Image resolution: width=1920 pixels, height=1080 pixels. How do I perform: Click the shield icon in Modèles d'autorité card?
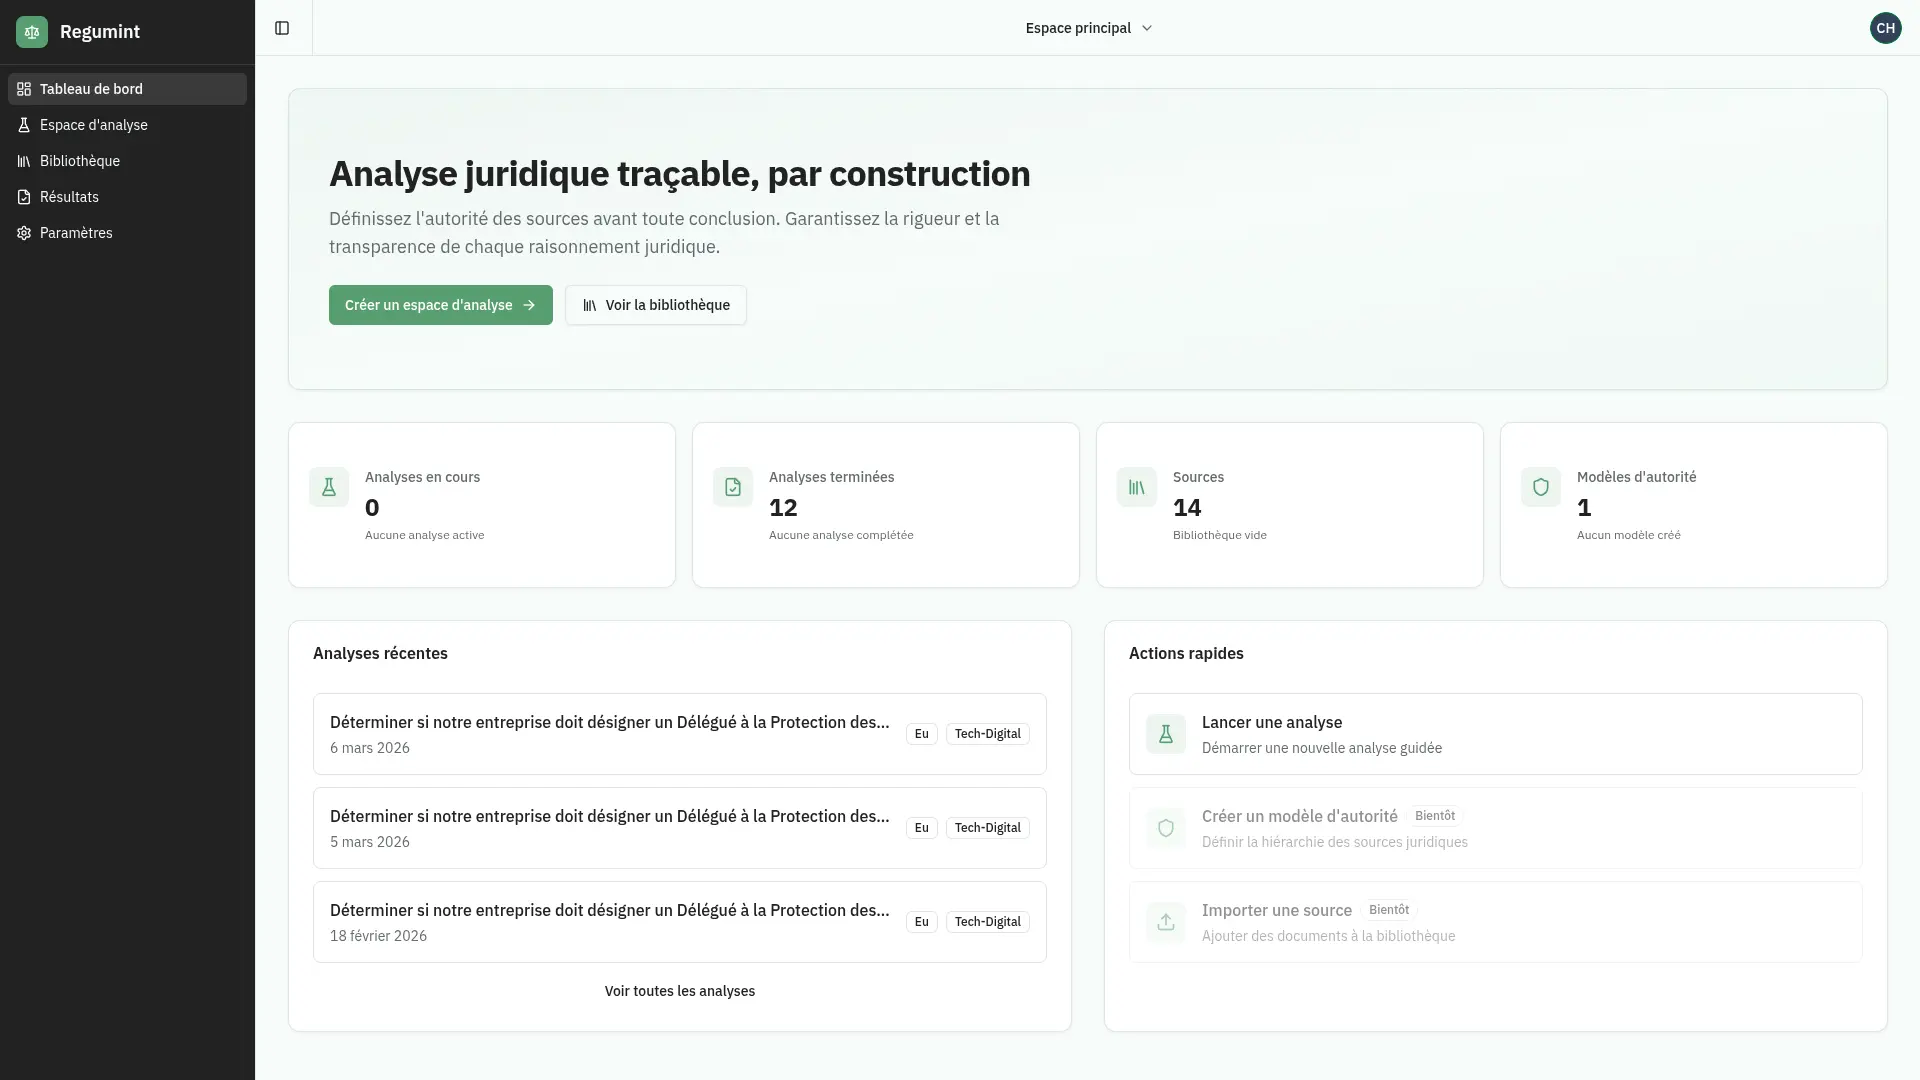[x=1541, y=487]
